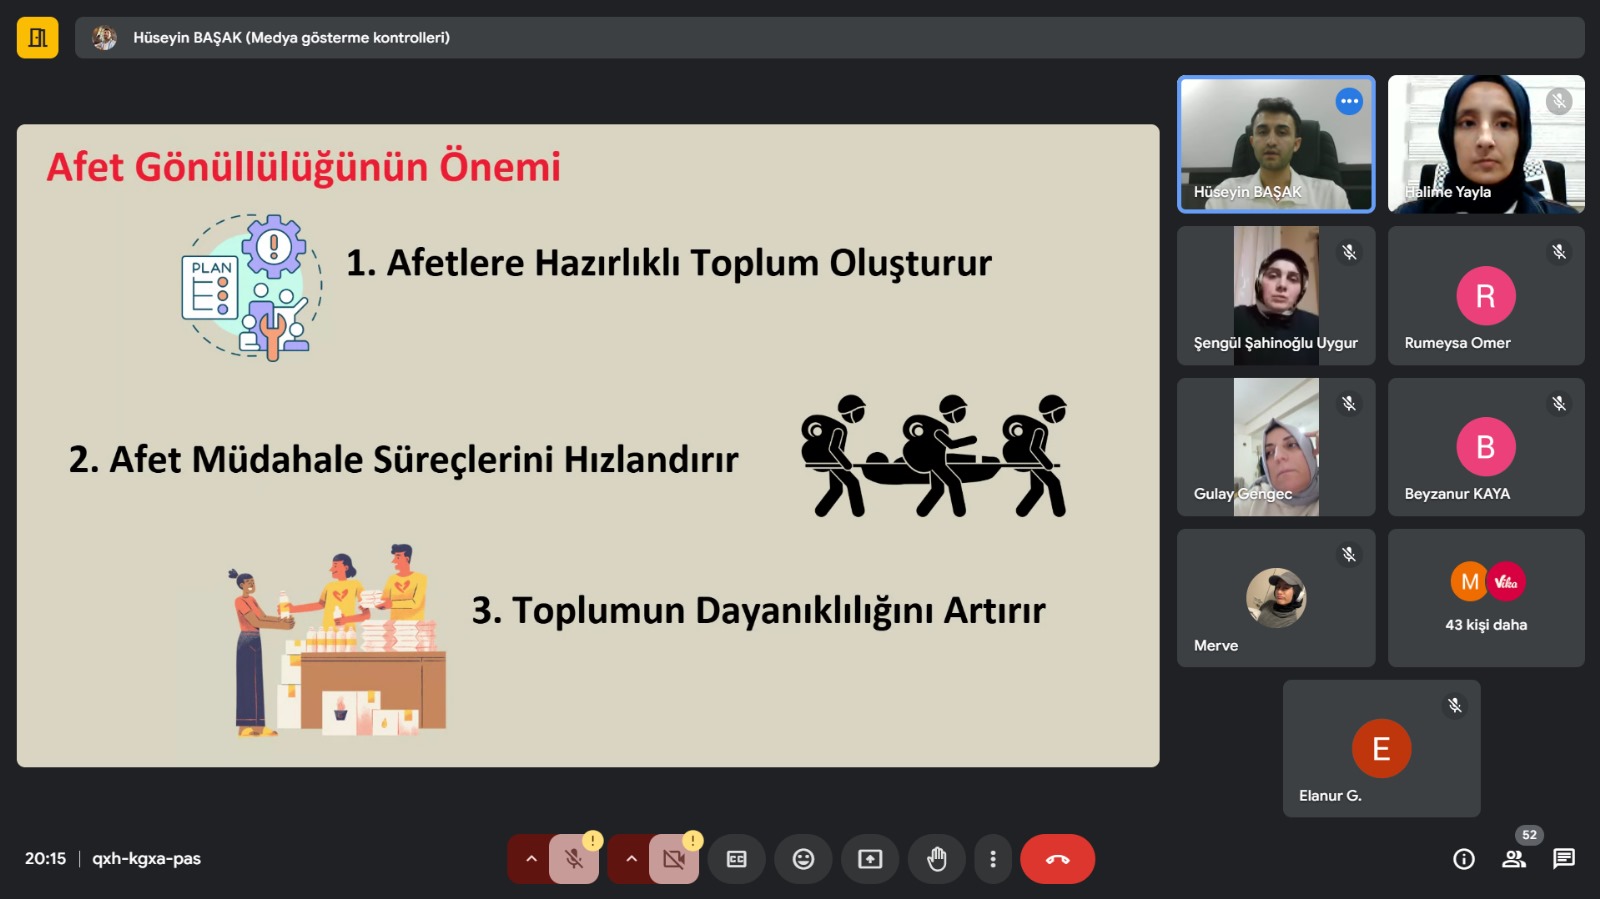Turn on closed captions
This screenshot has width=1600, height=899.
737,859
